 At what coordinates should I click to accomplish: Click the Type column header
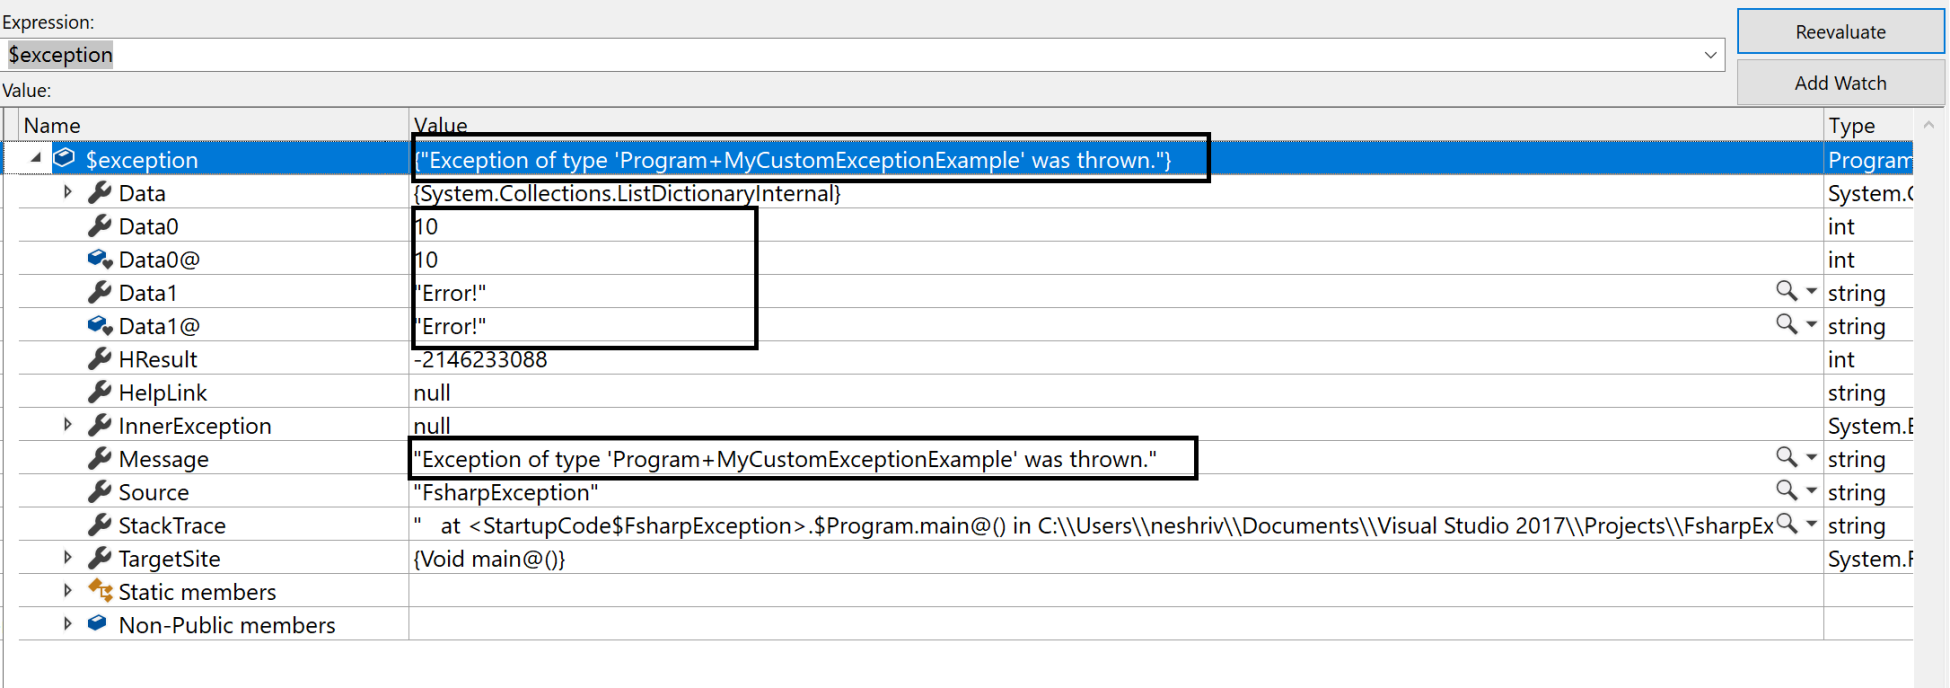point(1868,125)
